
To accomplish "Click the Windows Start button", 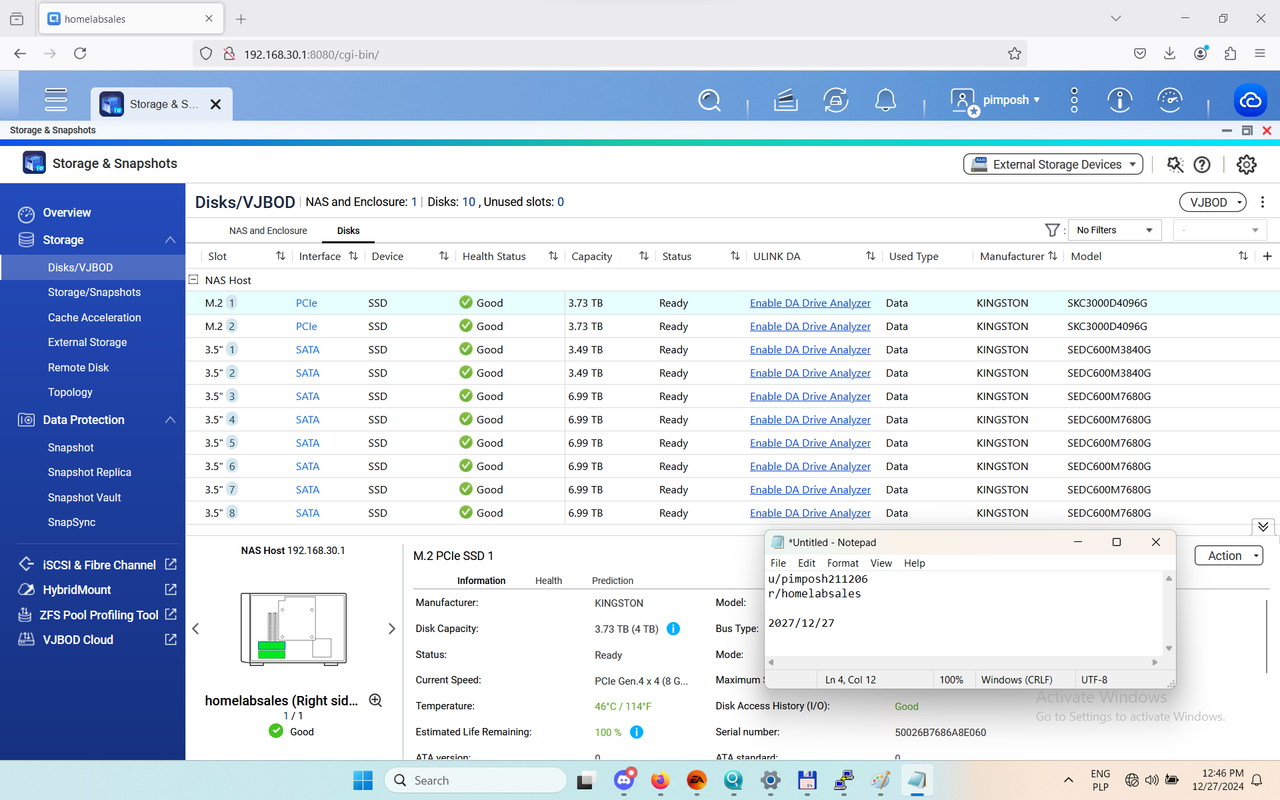I will click(362, 780).
